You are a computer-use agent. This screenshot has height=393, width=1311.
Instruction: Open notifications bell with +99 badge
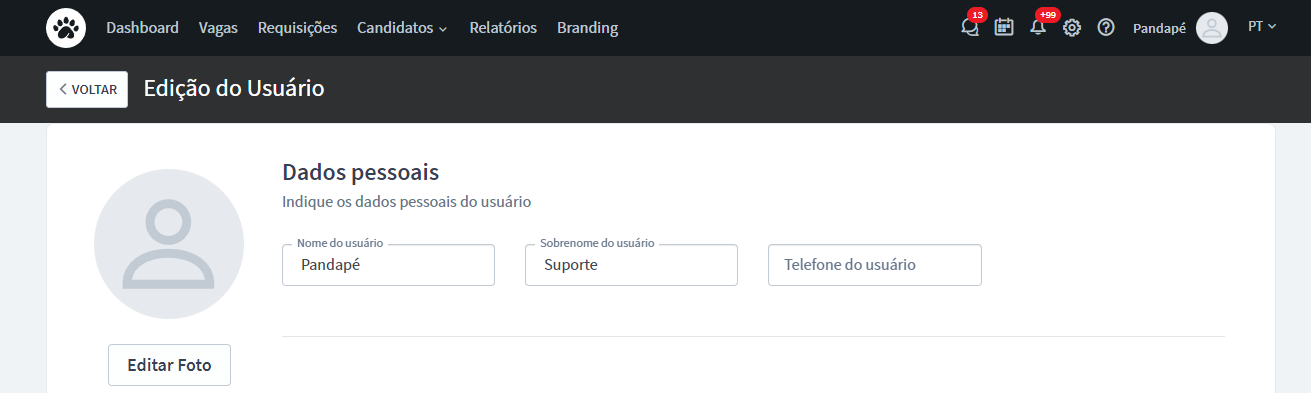tap(1038, 27)
